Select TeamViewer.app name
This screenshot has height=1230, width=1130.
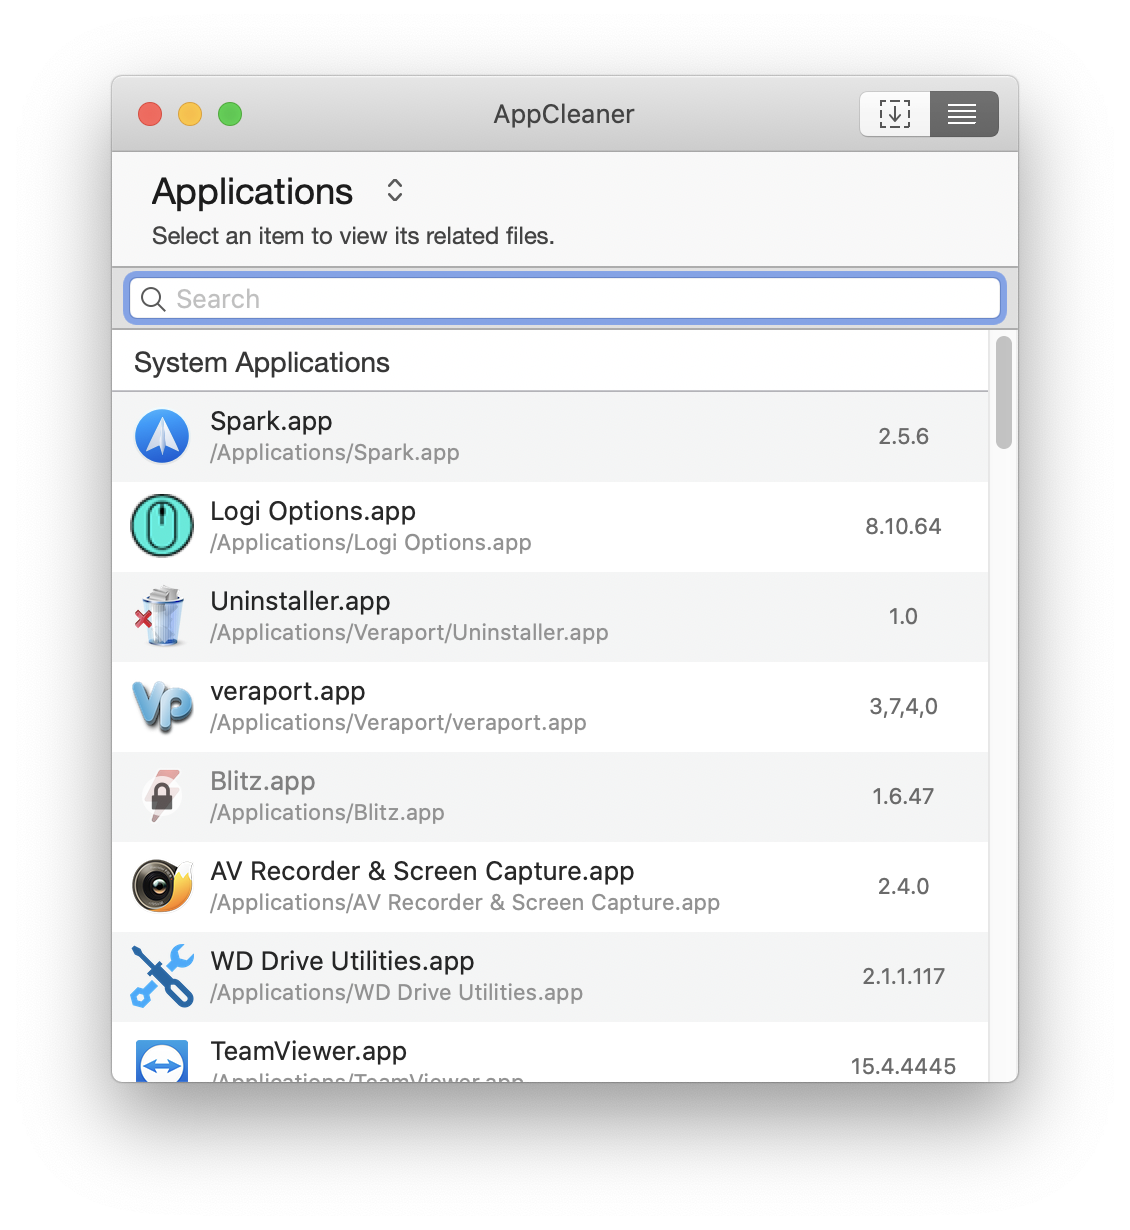coord(309,1051)
